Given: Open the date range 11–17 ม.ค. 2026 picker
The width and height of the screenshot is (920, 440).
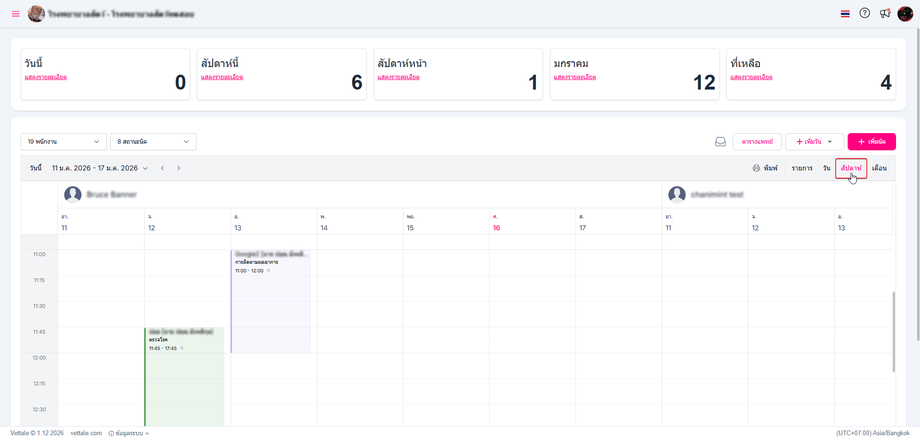Looking at the screenshot, I should pos(99,168).
